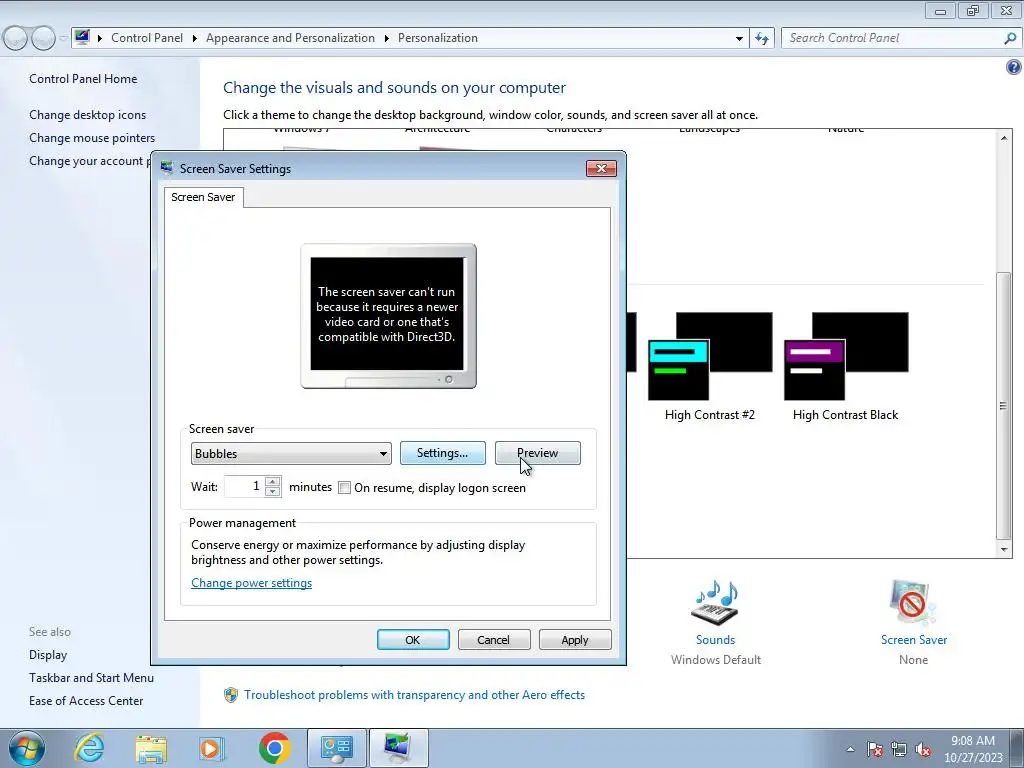This screenshot has height=768, width=1024.
Task: Switch to the Screen Saver Settings taskbar button
Action: coord(399,748)
